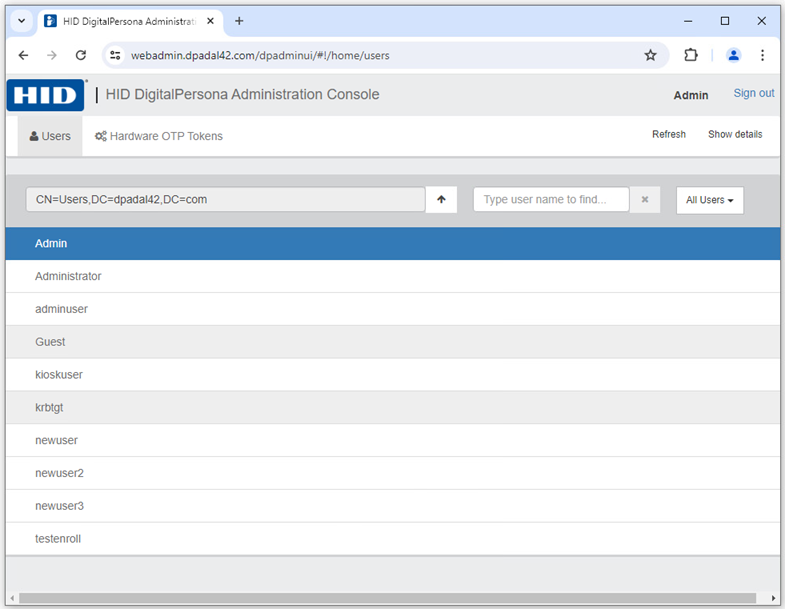785x609 pixels.
Task: Reload the page in browser
Action: [x=81, y=55]
